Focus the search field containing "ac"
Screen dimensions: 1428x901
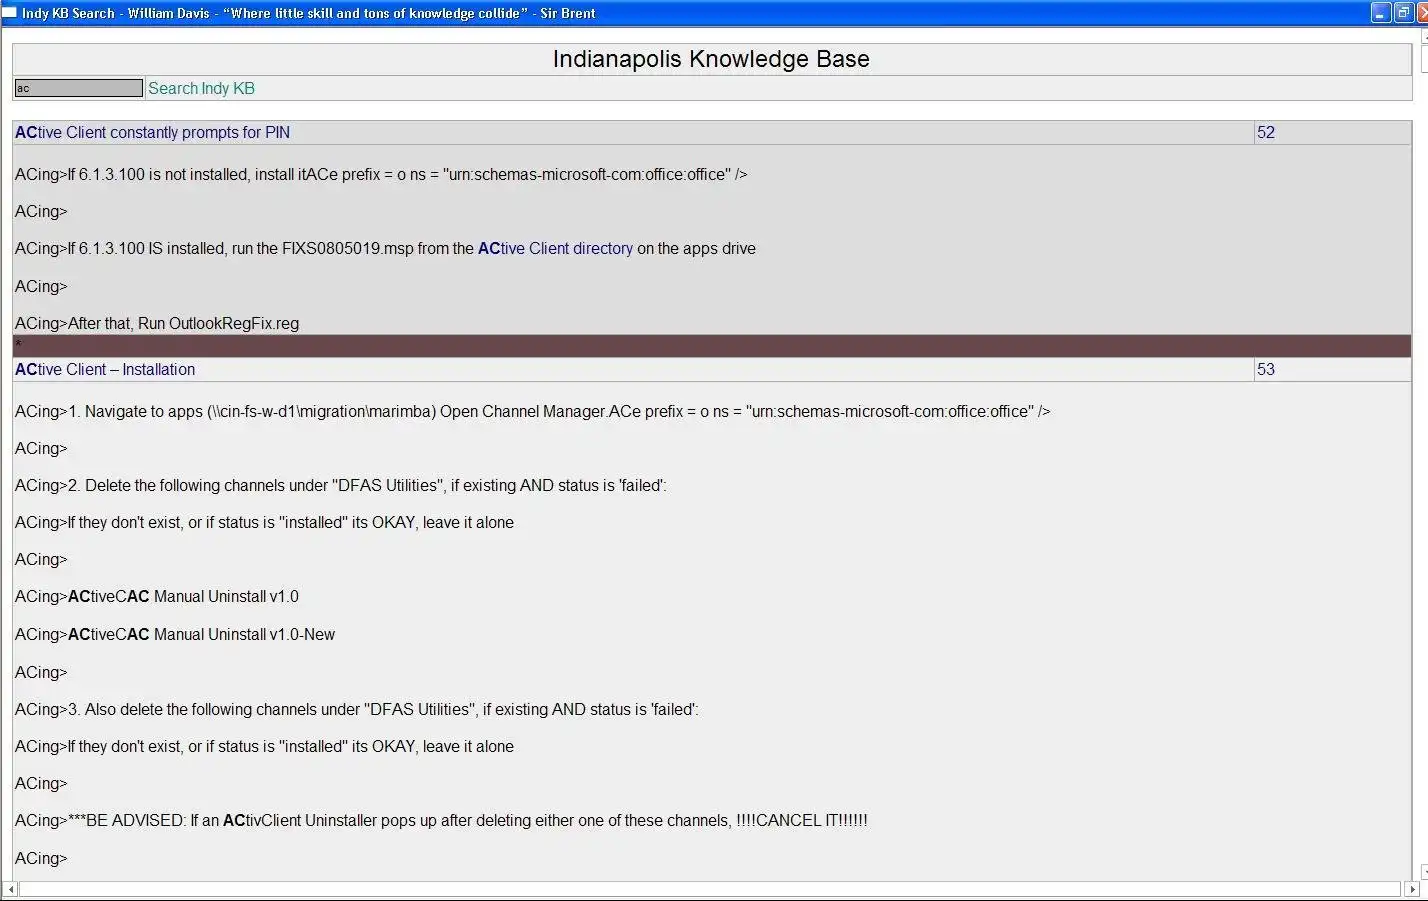coord(78,88)
